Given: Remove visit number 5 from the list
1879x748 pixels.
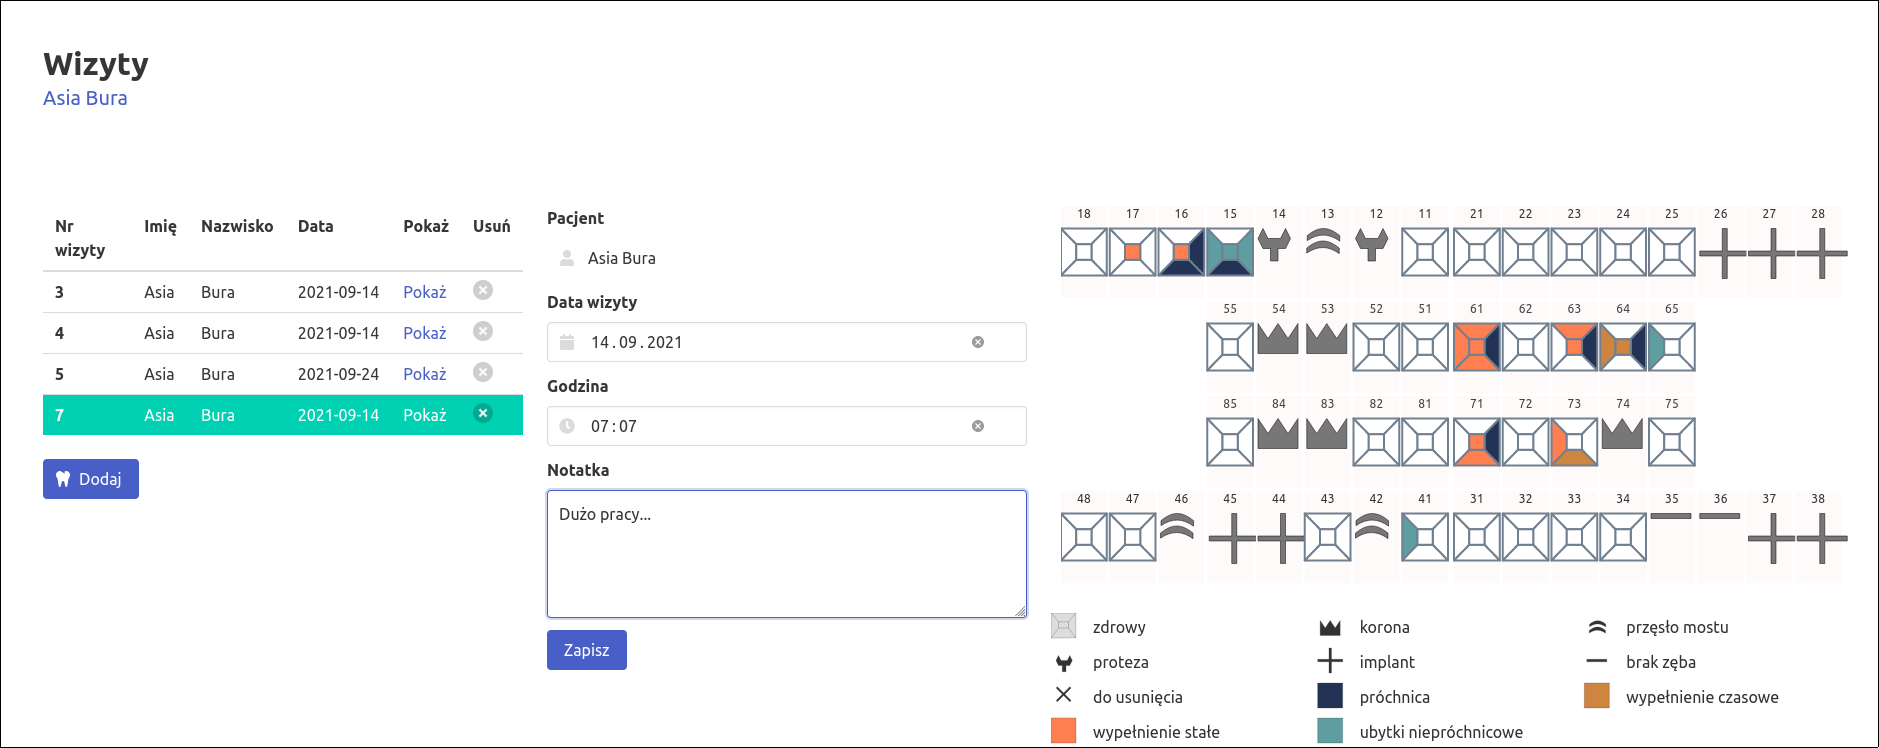Looking at the screenshot, I should click(483, 373).
